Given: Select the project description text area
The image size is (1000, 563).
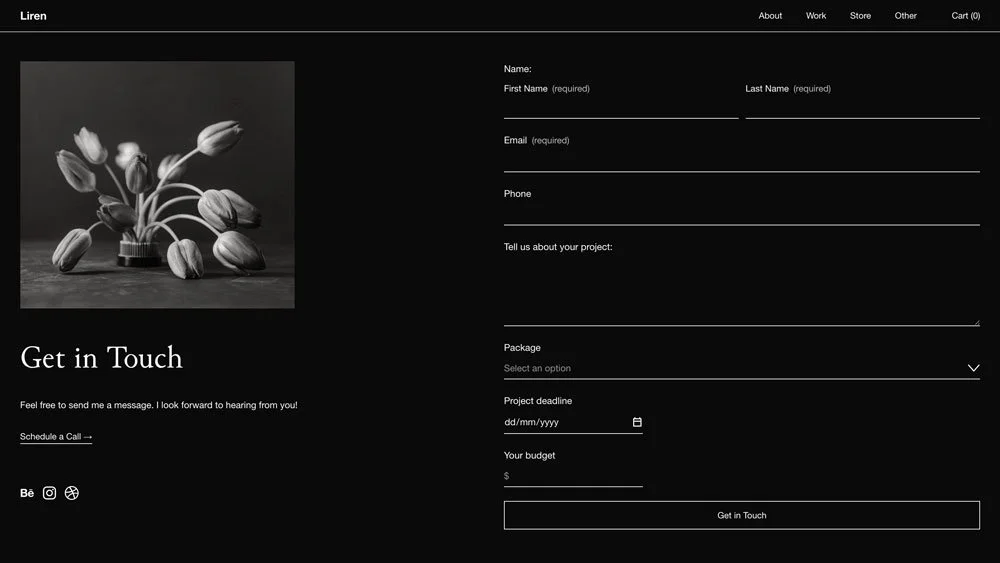Looking at the screenshot, I should coord(742,291).
